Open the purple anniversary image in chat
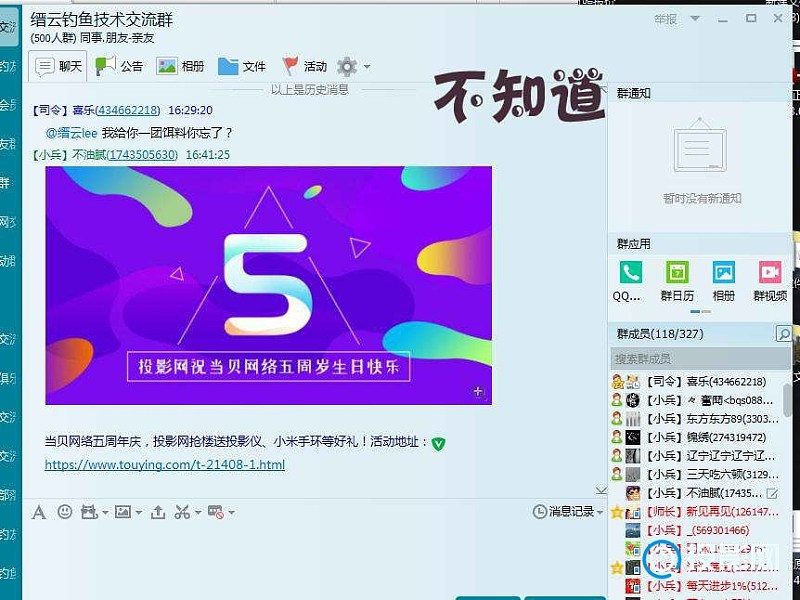Screen dimensions: 800x600 pos(268,285)
